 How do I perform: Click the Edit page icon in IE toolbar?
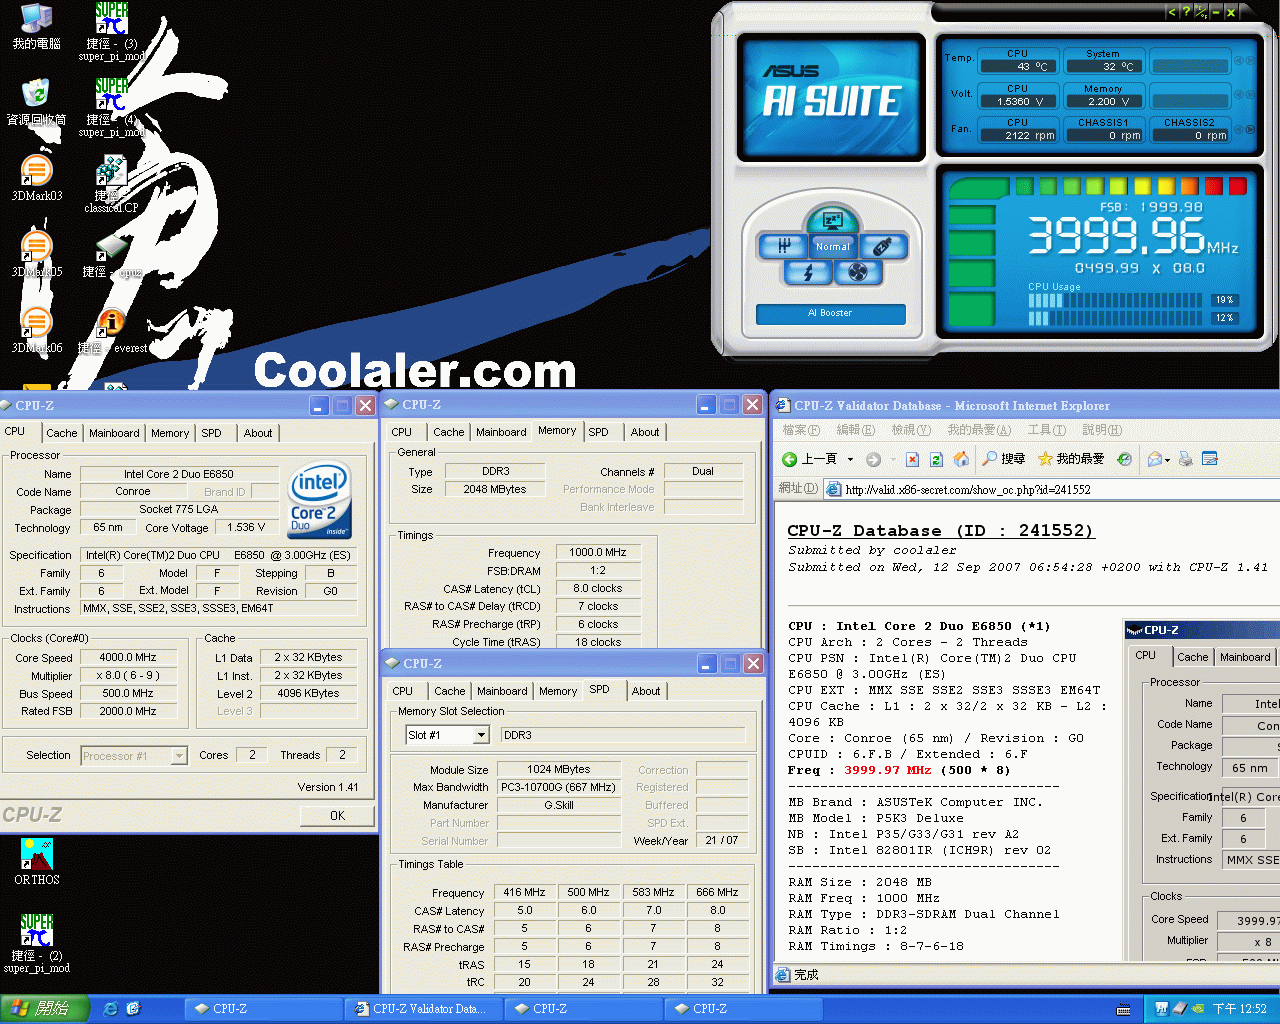point(1210,459)
